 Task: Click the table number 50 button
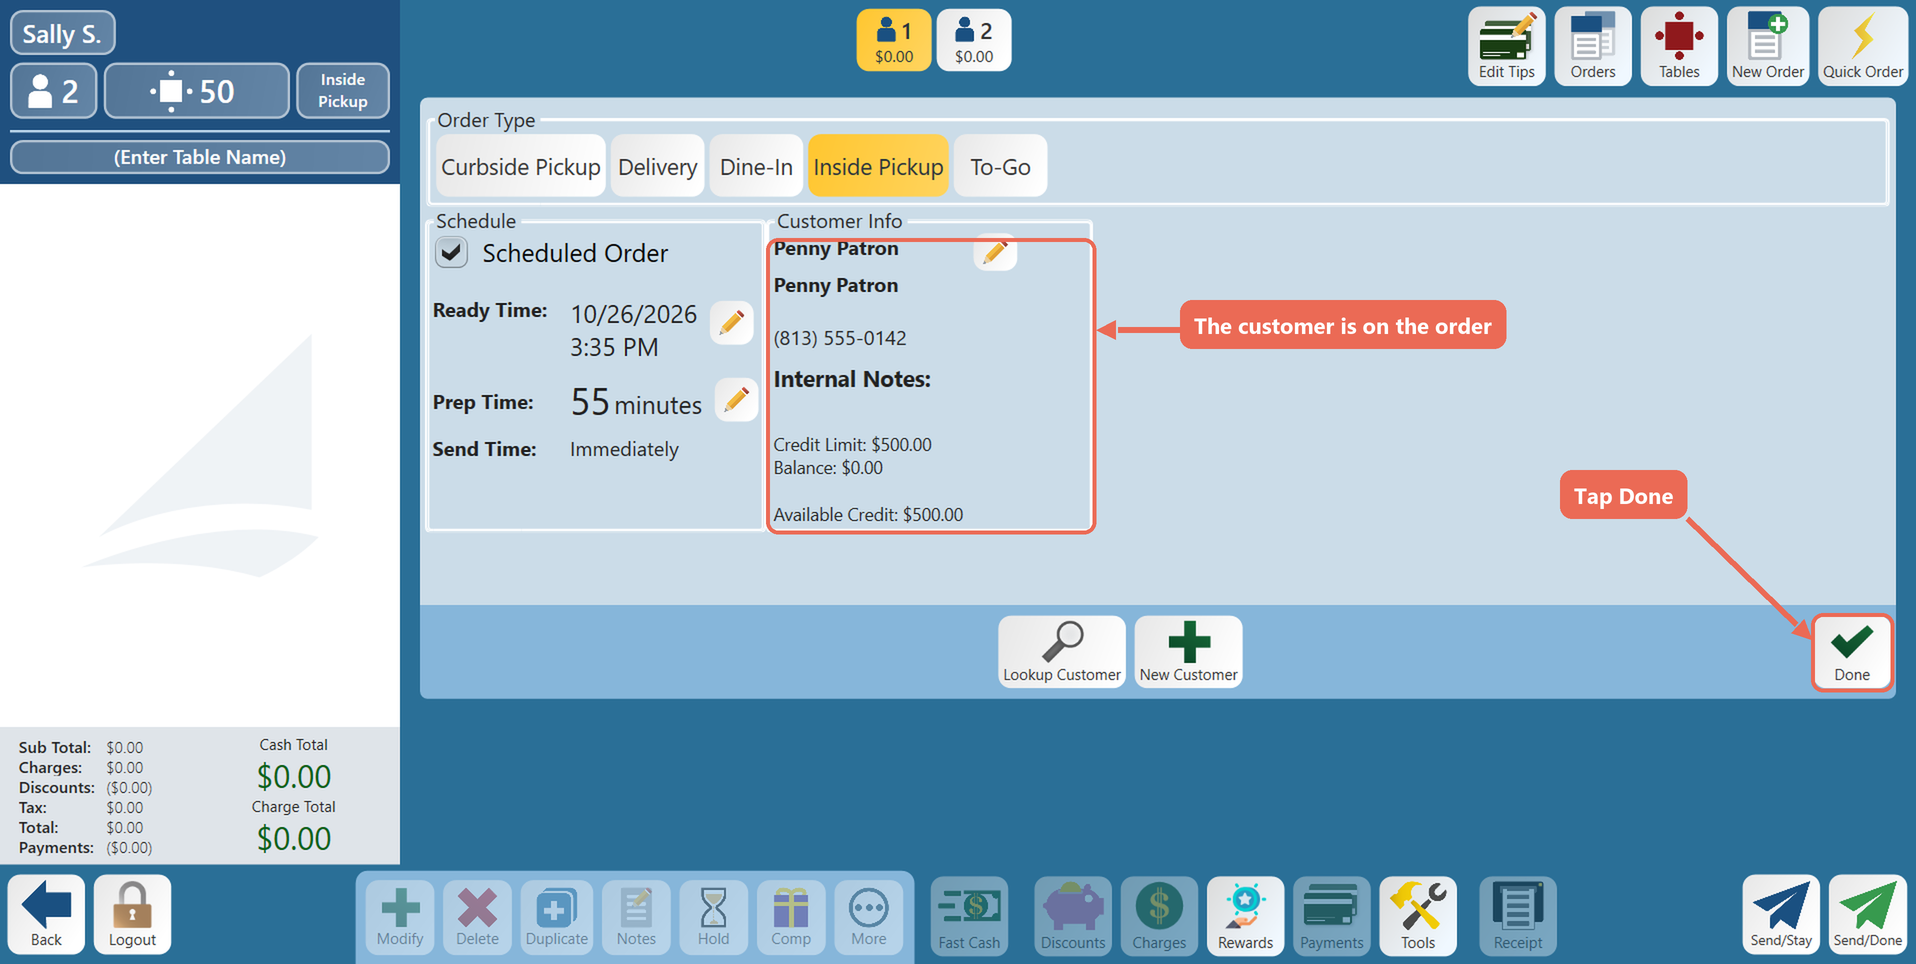[197, 91]
